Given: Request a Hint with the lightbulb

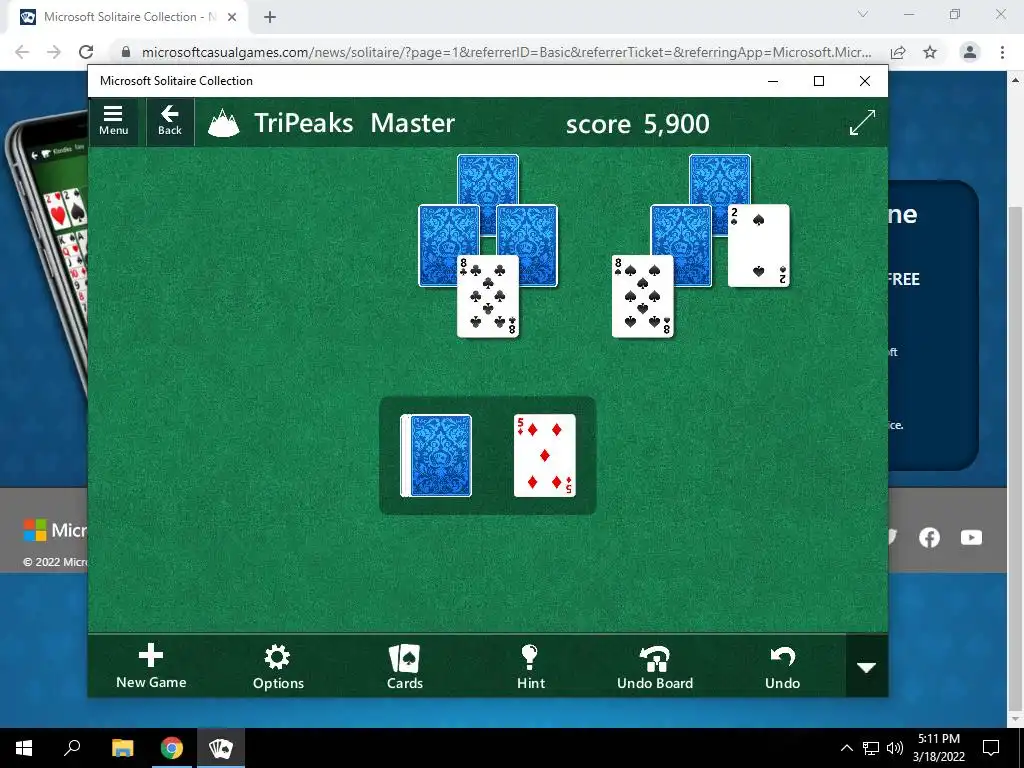Looking at the screenshot, I should click(530, 666).
